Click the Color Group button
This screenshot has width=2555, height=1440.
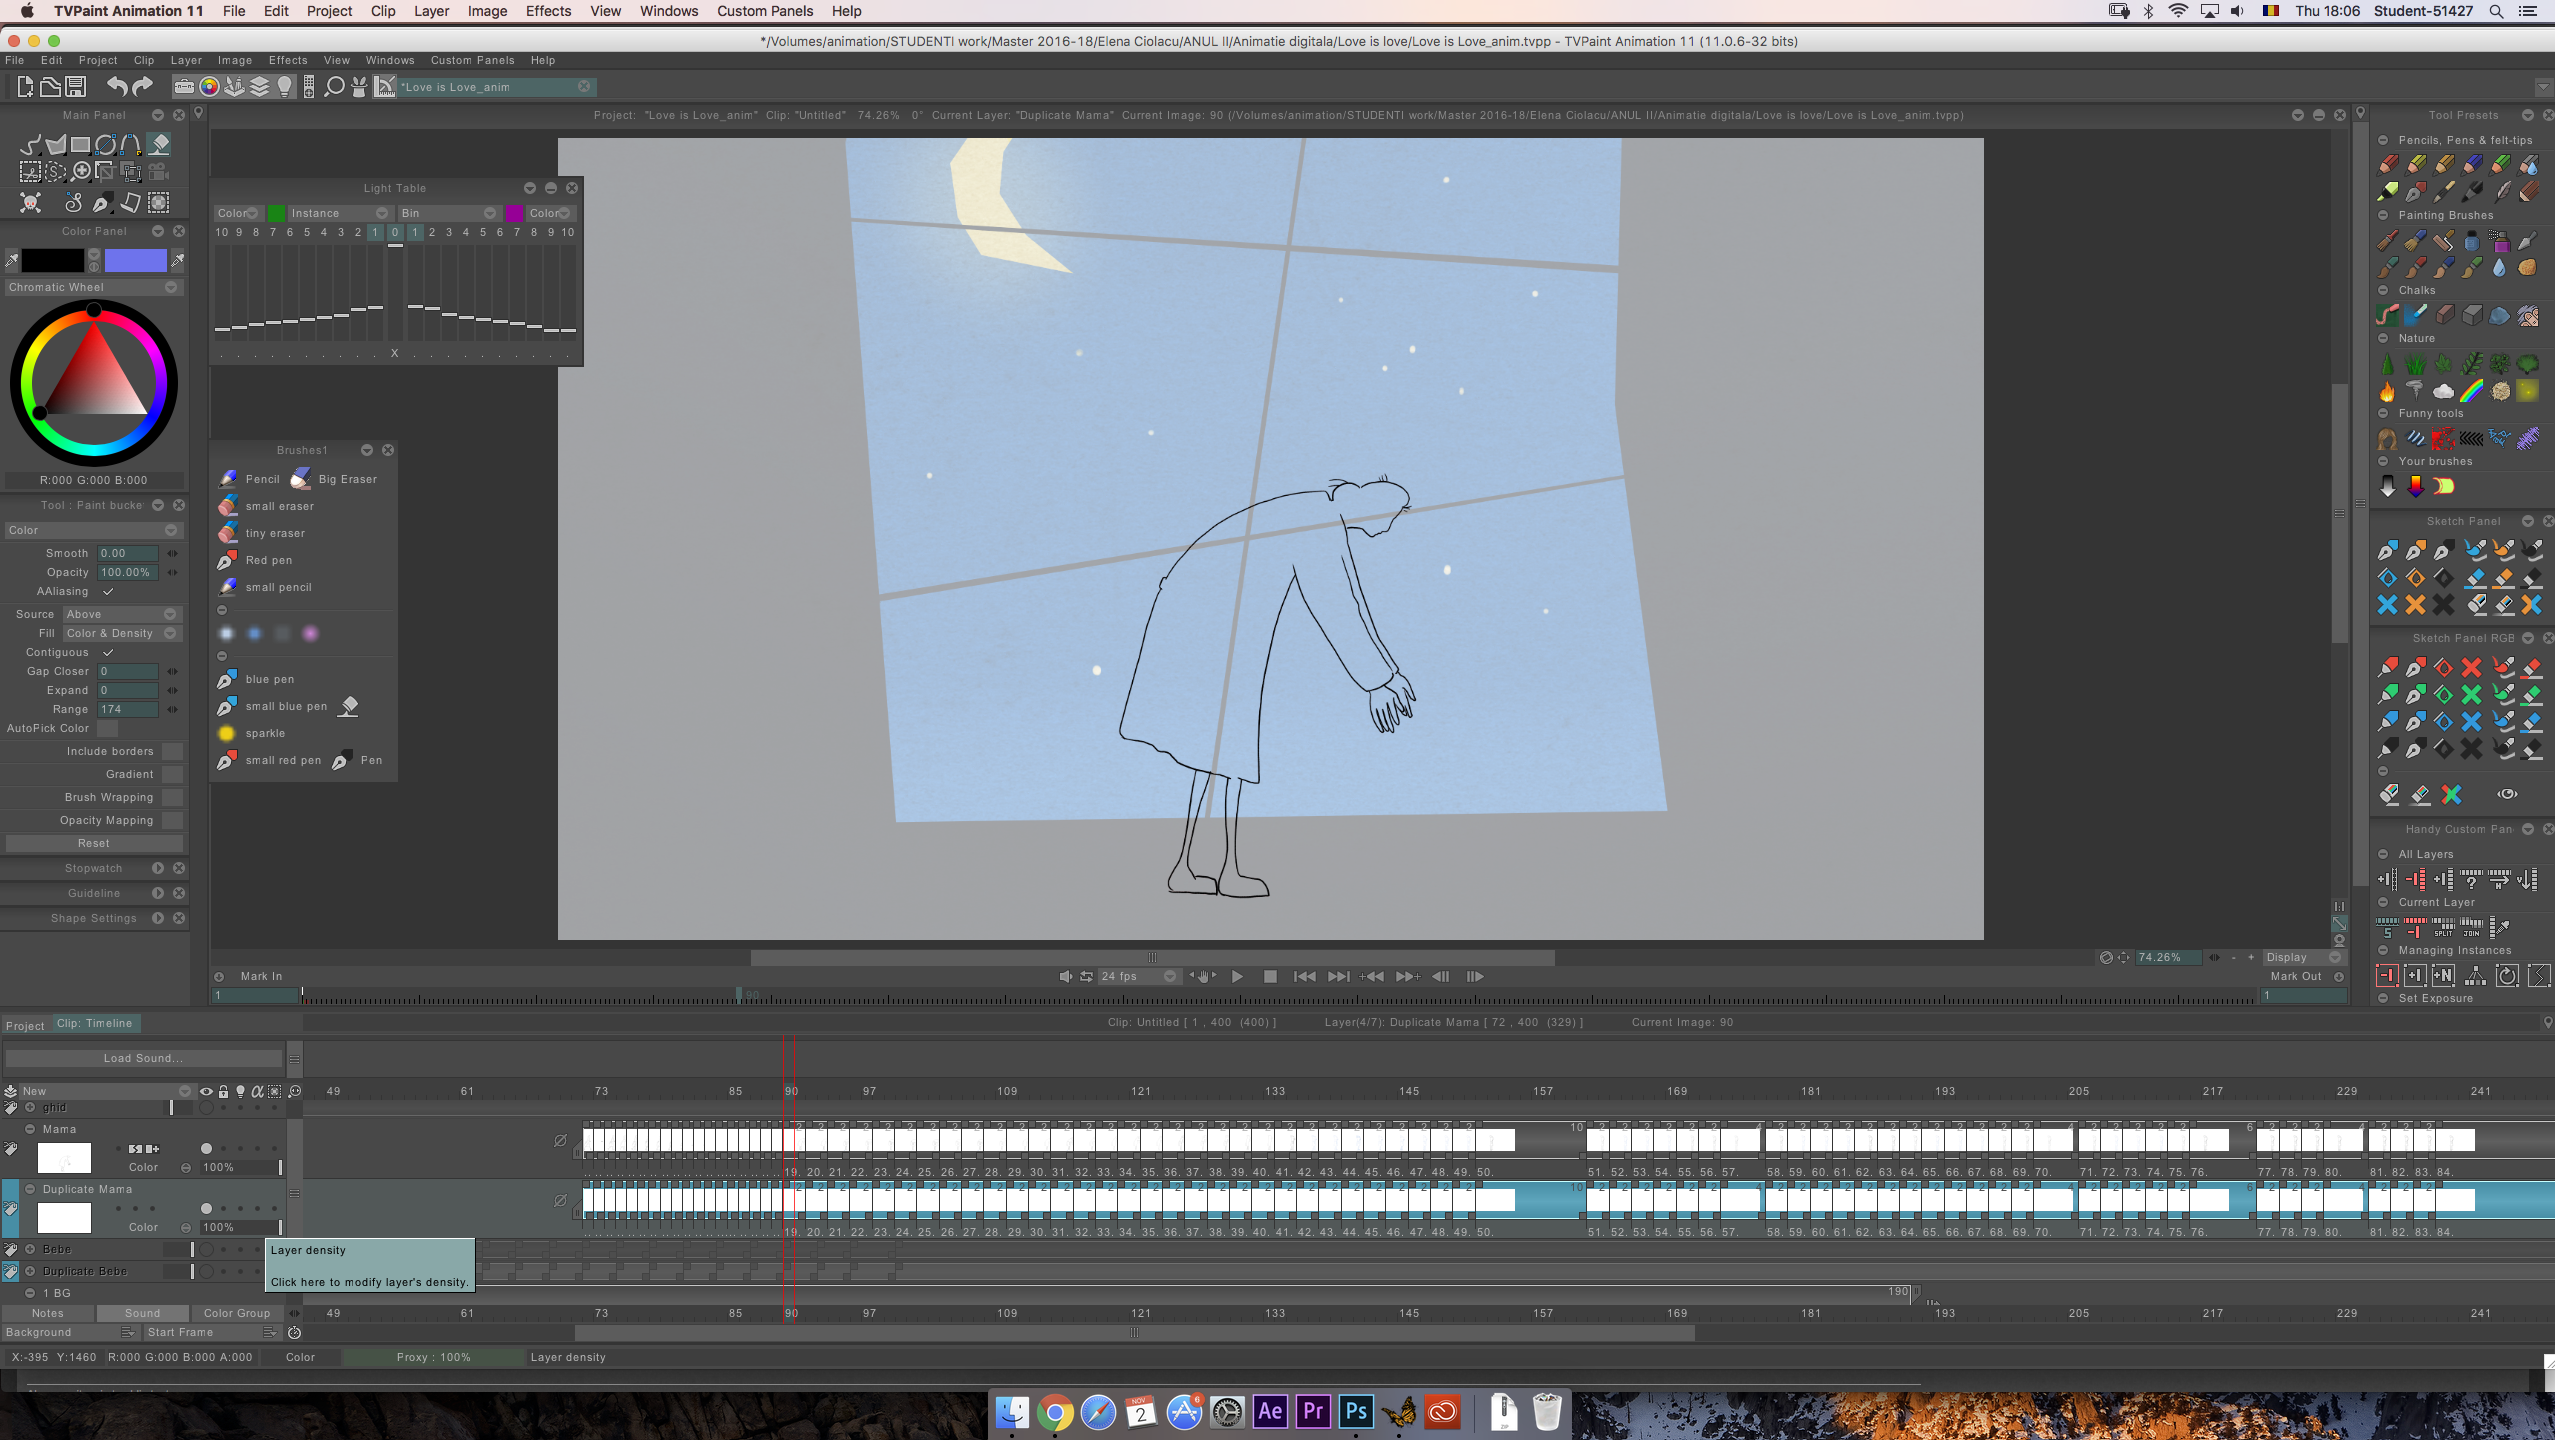click(237, 1314)
